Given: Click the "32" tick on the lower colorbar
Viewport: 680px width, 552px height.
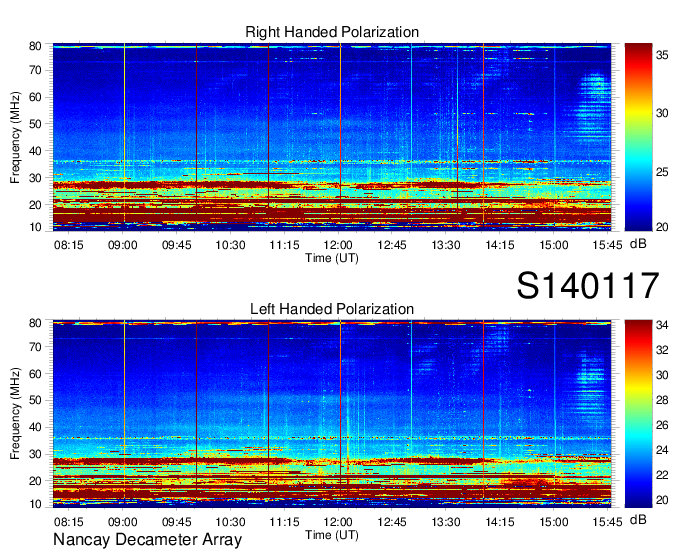Looking at the screenshot, I should point(662,350).
